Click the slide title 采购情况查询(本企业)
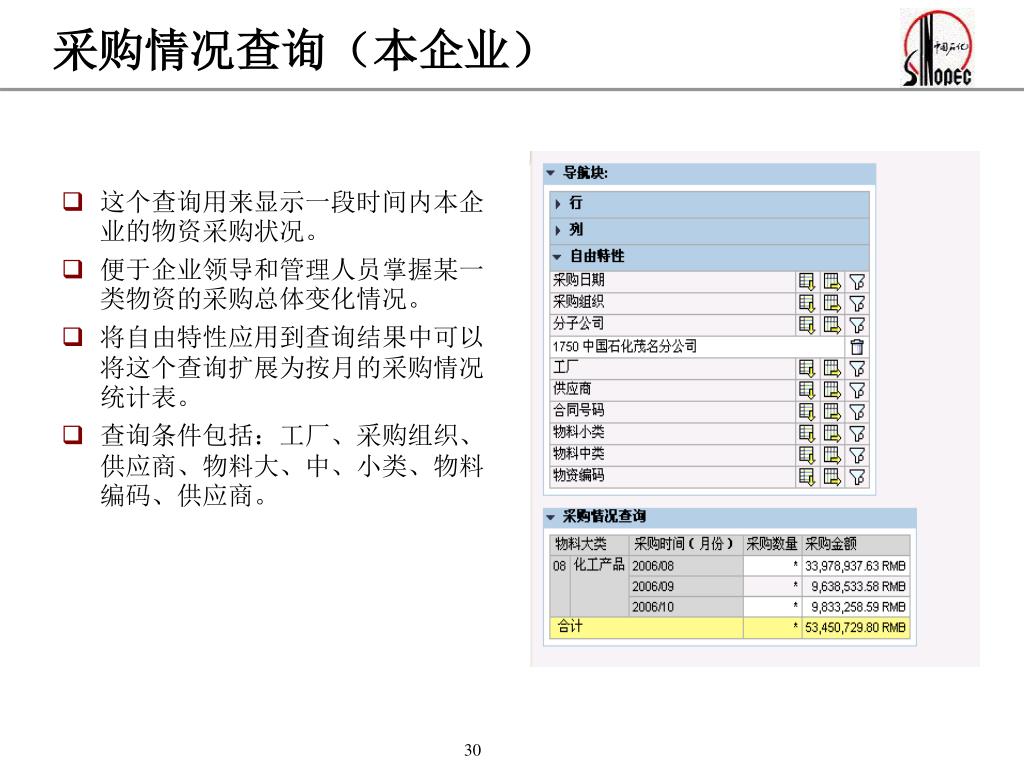This screenshot has width=1024, height=768. coord(293,50)
